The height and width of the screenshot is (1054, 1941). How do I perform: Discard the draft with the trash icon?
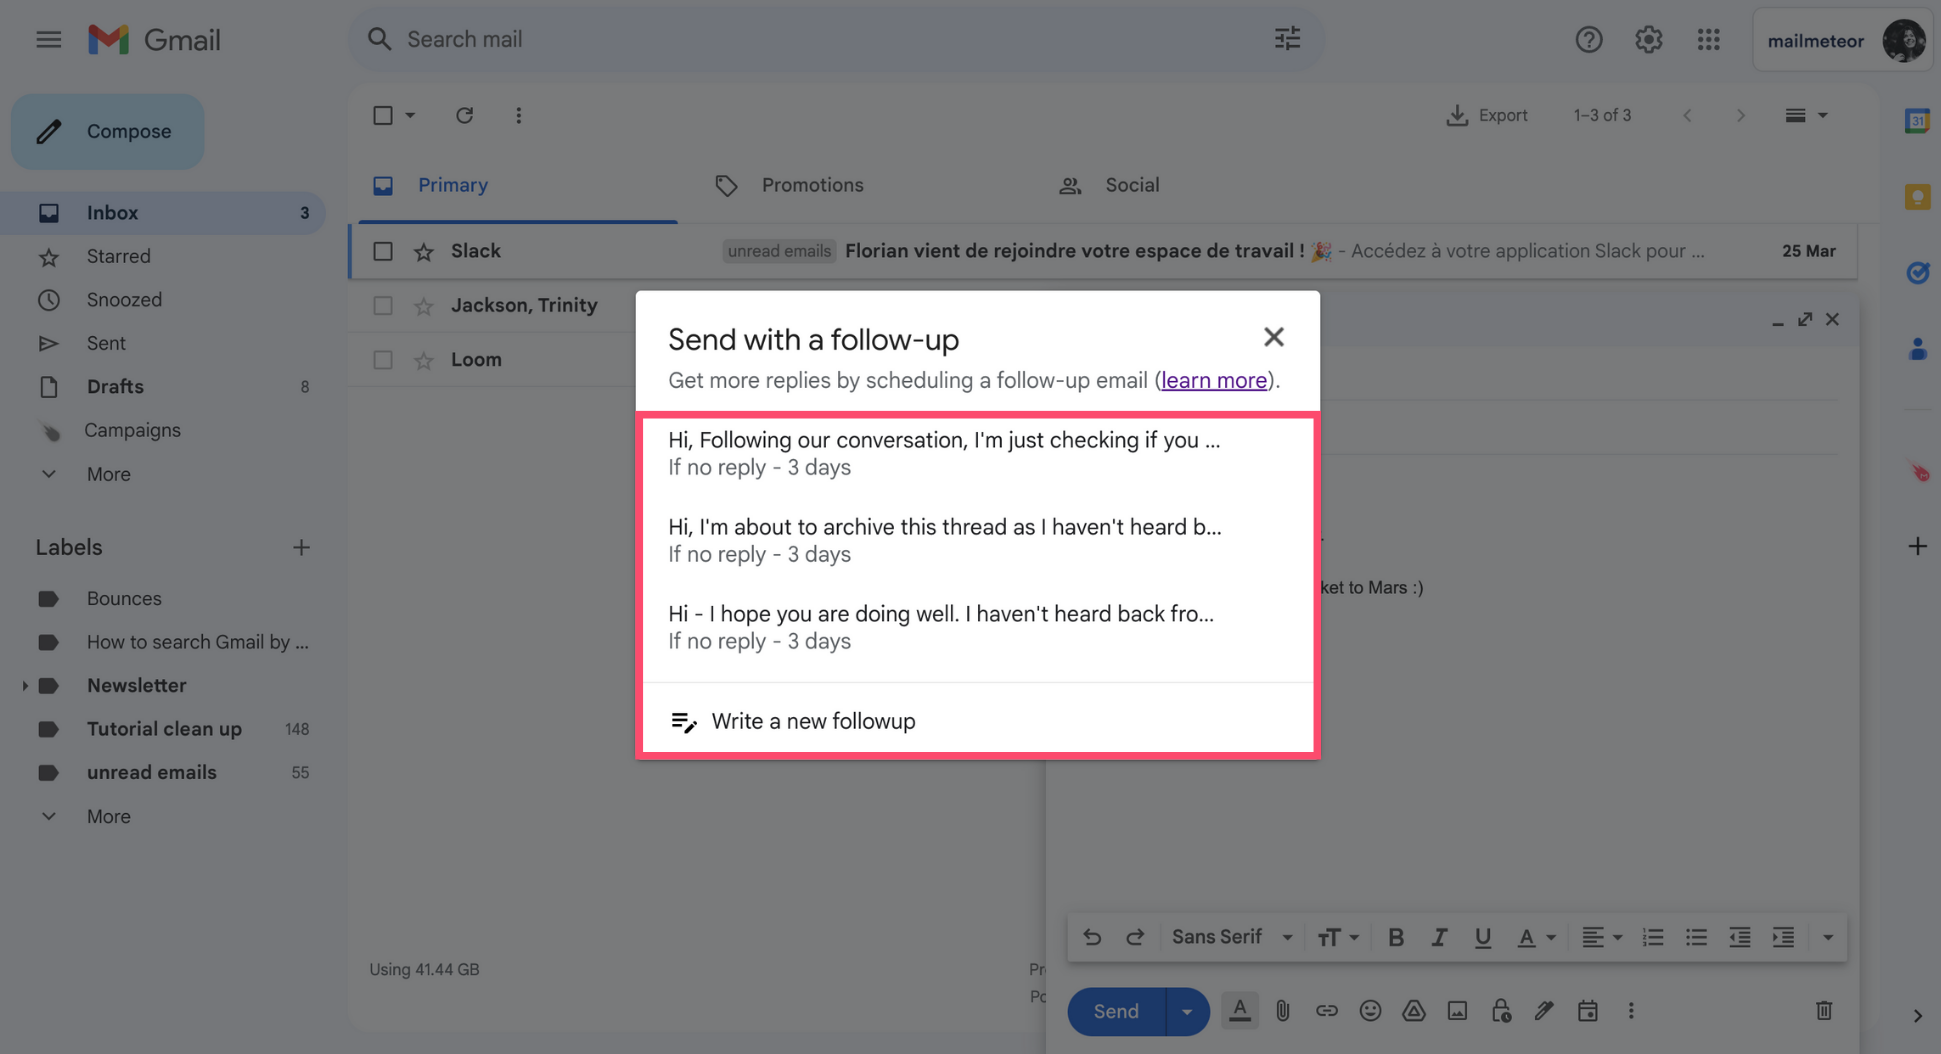(1824, 1011)
